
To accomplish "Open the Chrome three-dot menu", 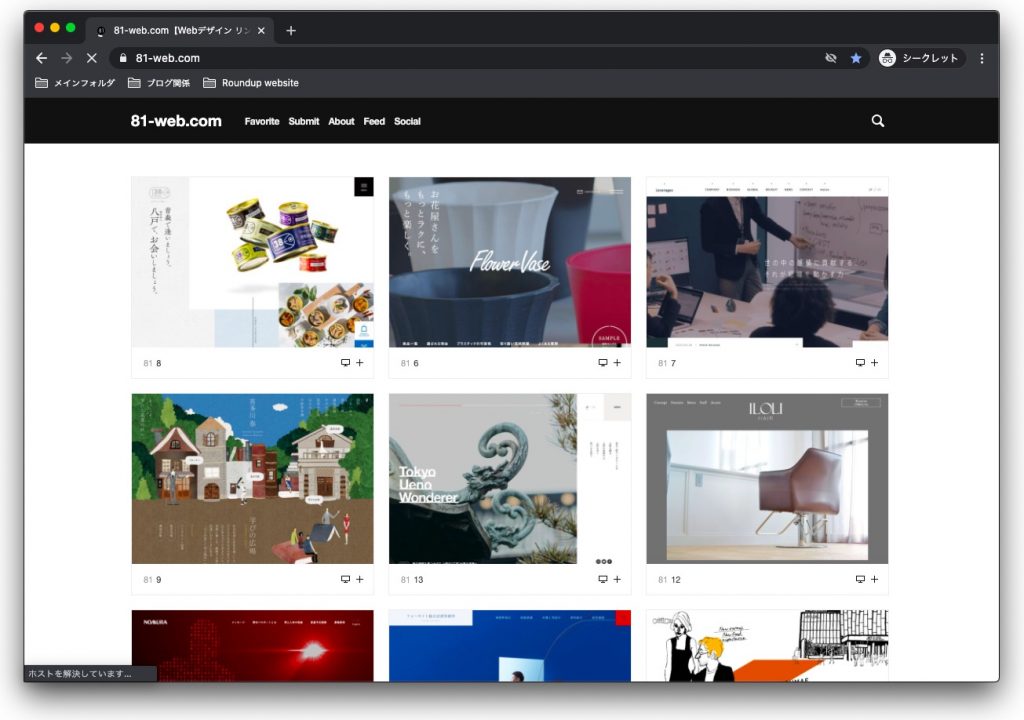I will pyautogui.click(x=982, y=58).
